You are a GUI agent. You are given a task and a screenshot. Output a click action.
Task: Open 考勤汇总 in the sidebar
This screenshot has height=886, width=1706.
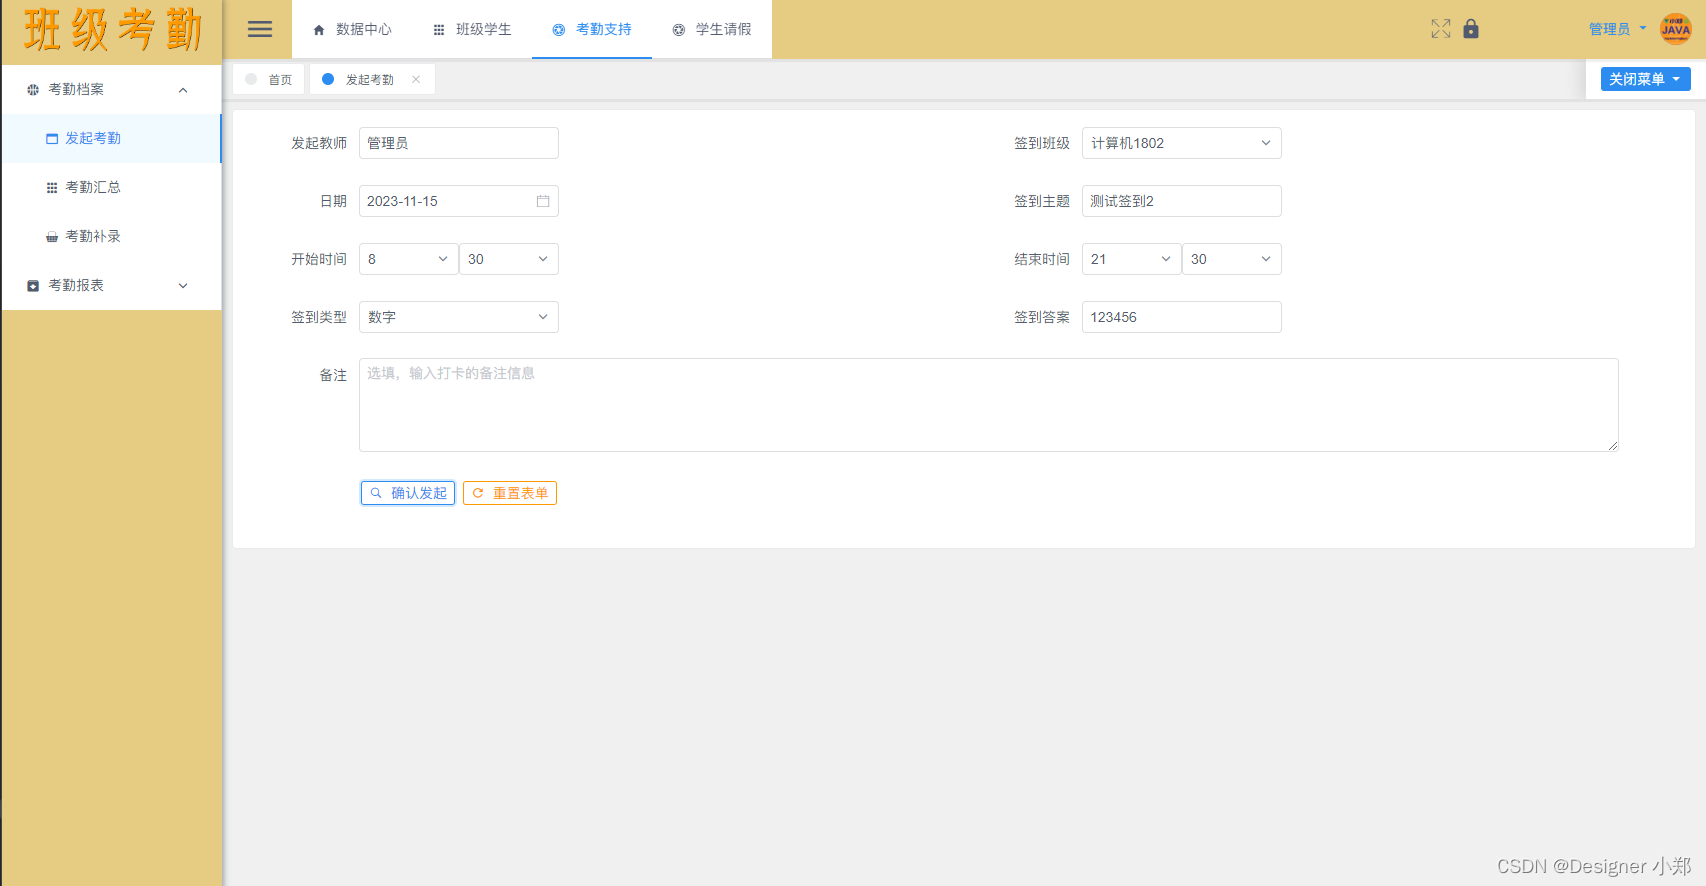[x=111, y=187]
